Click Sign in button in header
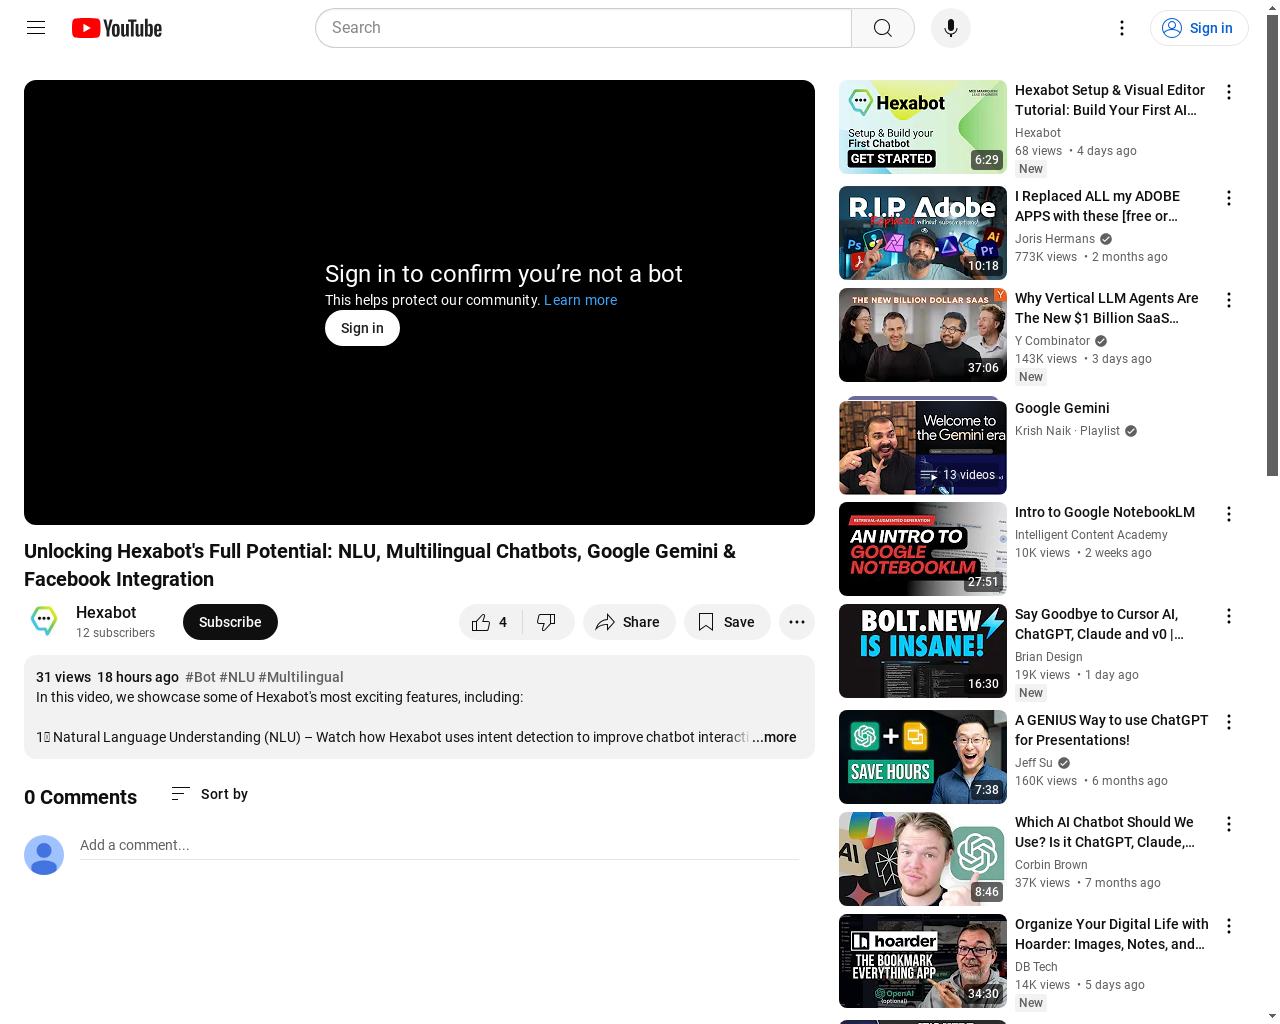The height and width of the screenshot is (1024, 1280). point(1199,28)
